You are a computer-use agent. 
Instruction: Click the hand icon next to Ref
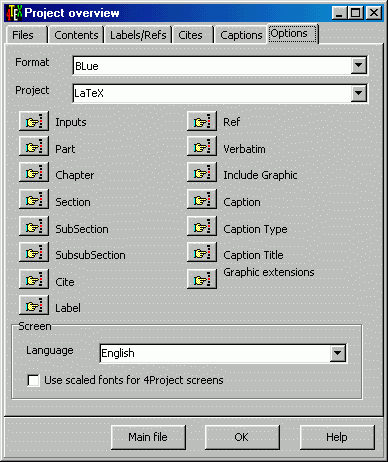pyautogui.click(x=202, y=121)
